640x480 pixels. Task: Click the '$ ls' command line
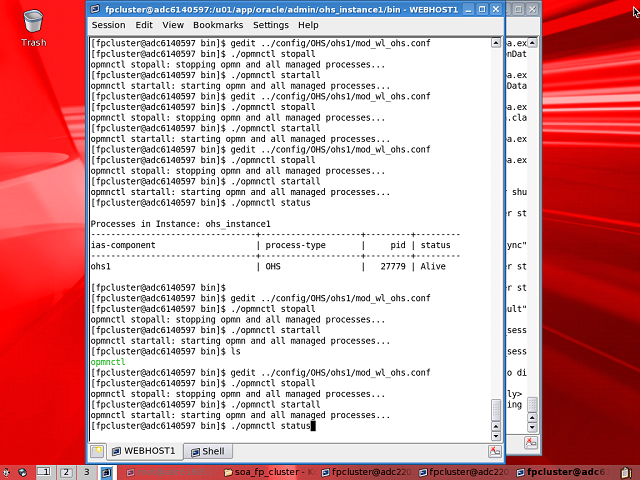(x=165, y=351)
